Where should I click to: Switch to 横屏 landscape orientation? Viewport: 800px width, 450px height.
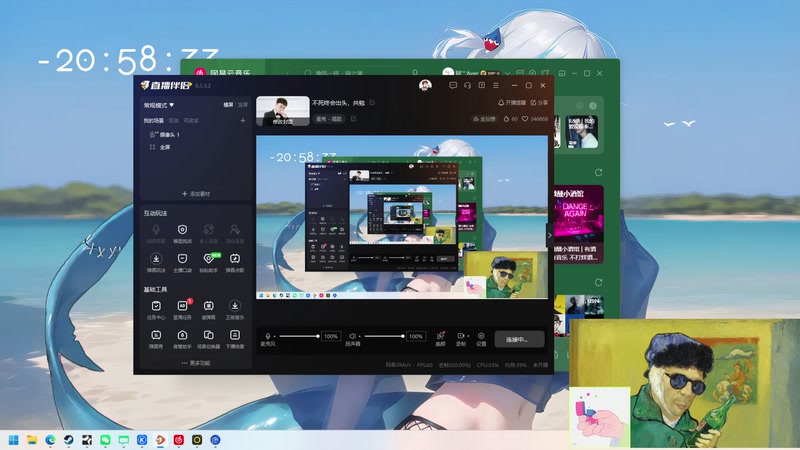click(x=228, y=105)
